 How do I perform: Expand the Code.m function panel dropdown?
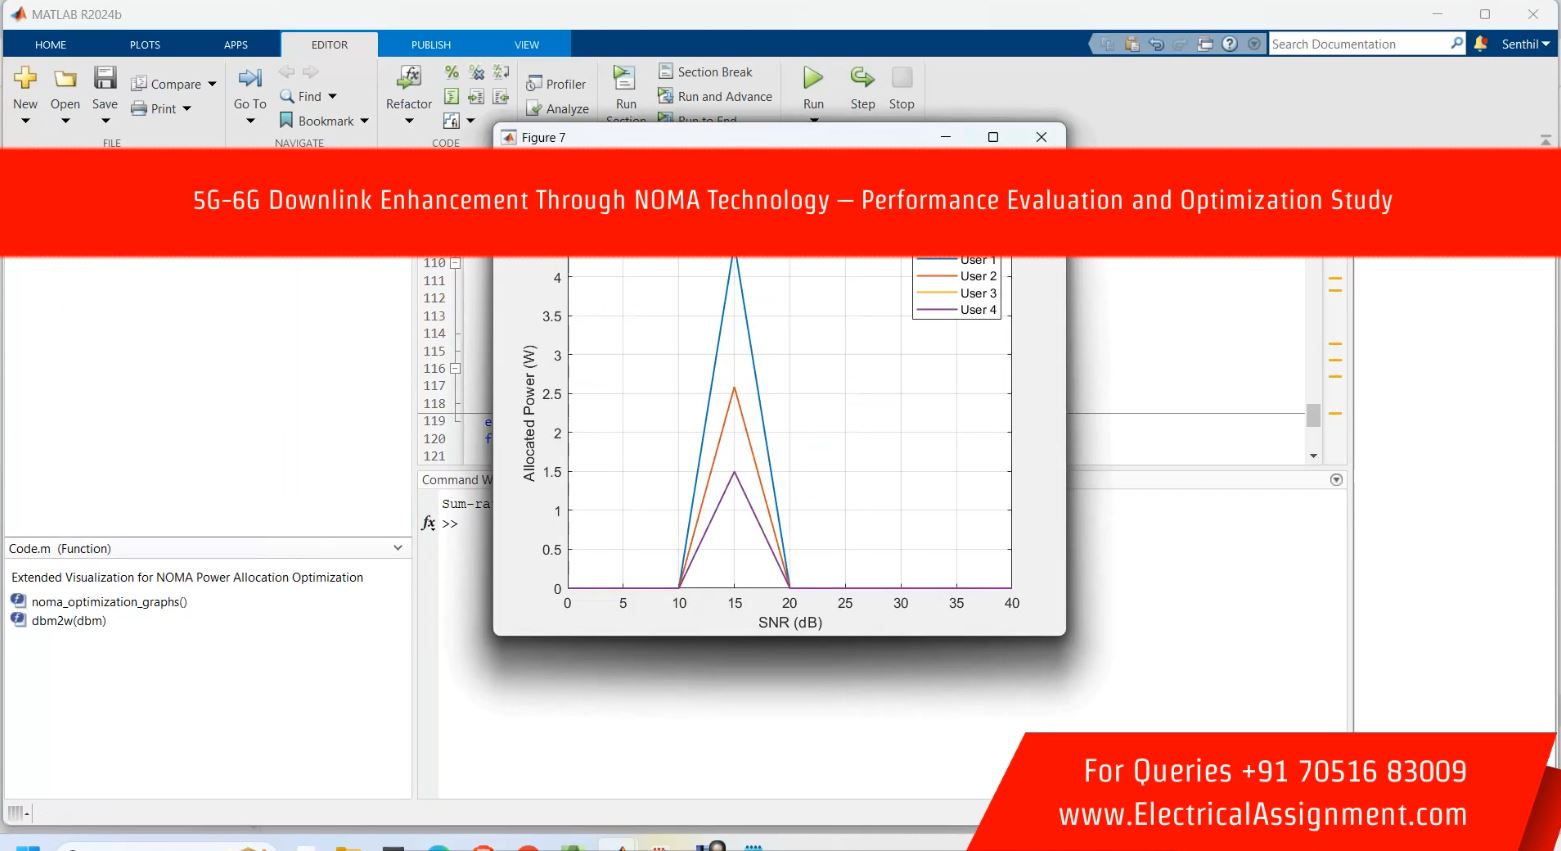[398, 548]
